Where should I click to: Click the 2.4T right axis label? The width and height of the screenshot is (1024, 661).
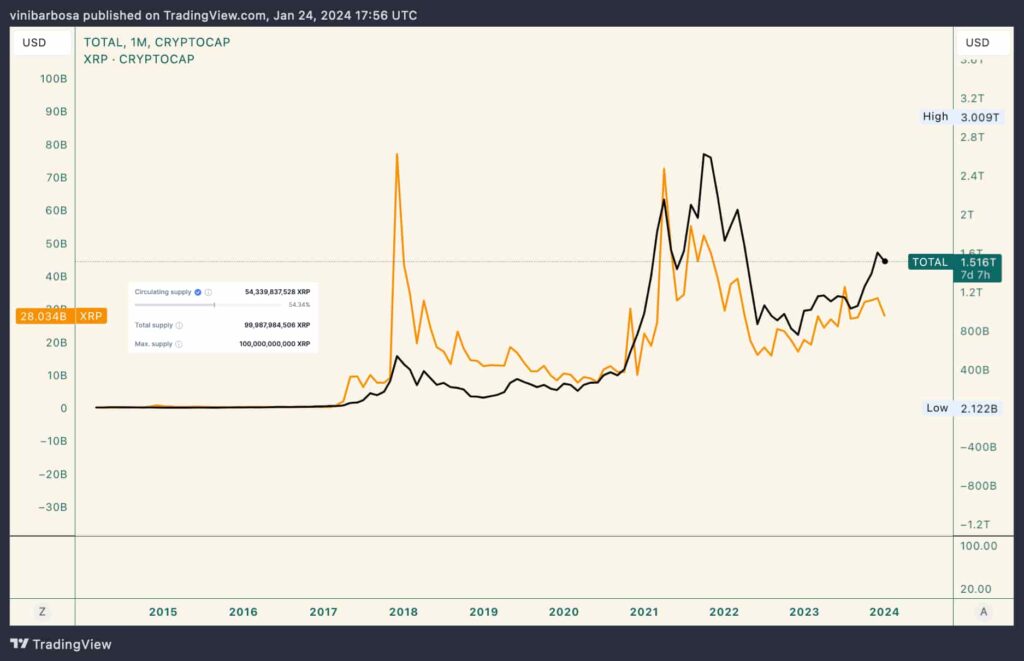[972, 176]
